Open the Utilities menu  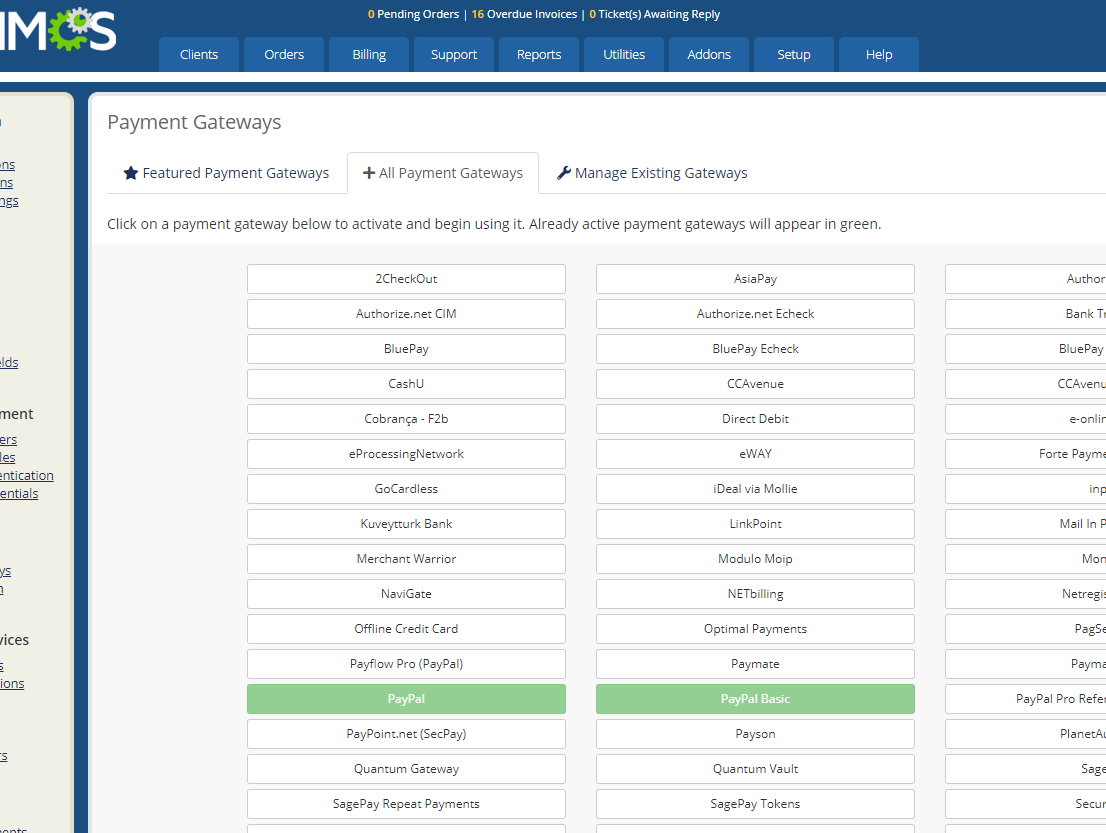[624, 54]
